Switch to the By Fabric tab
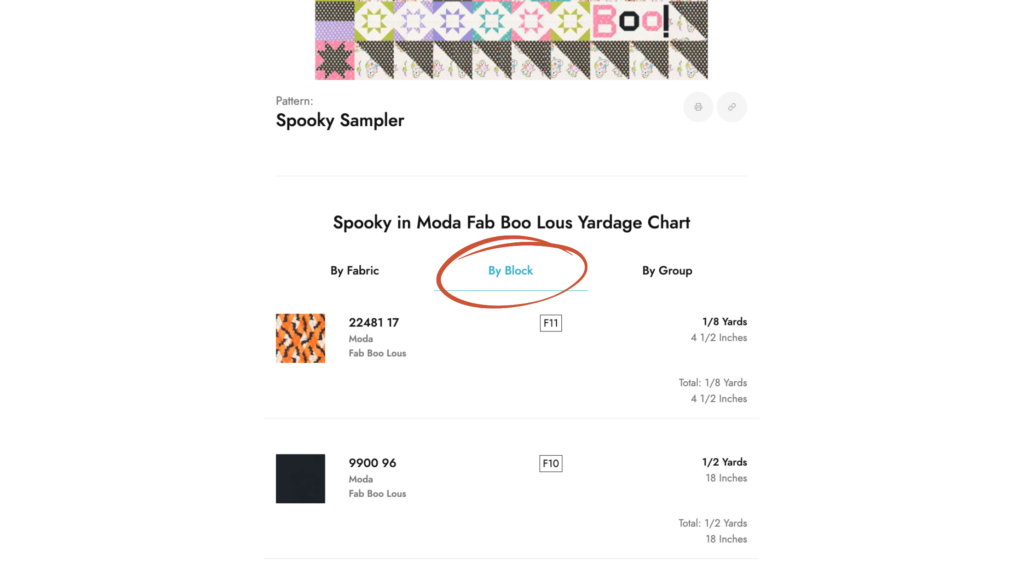Viewport: 1024px width, 576px height. pyautogui.click(x=354, y=270)
